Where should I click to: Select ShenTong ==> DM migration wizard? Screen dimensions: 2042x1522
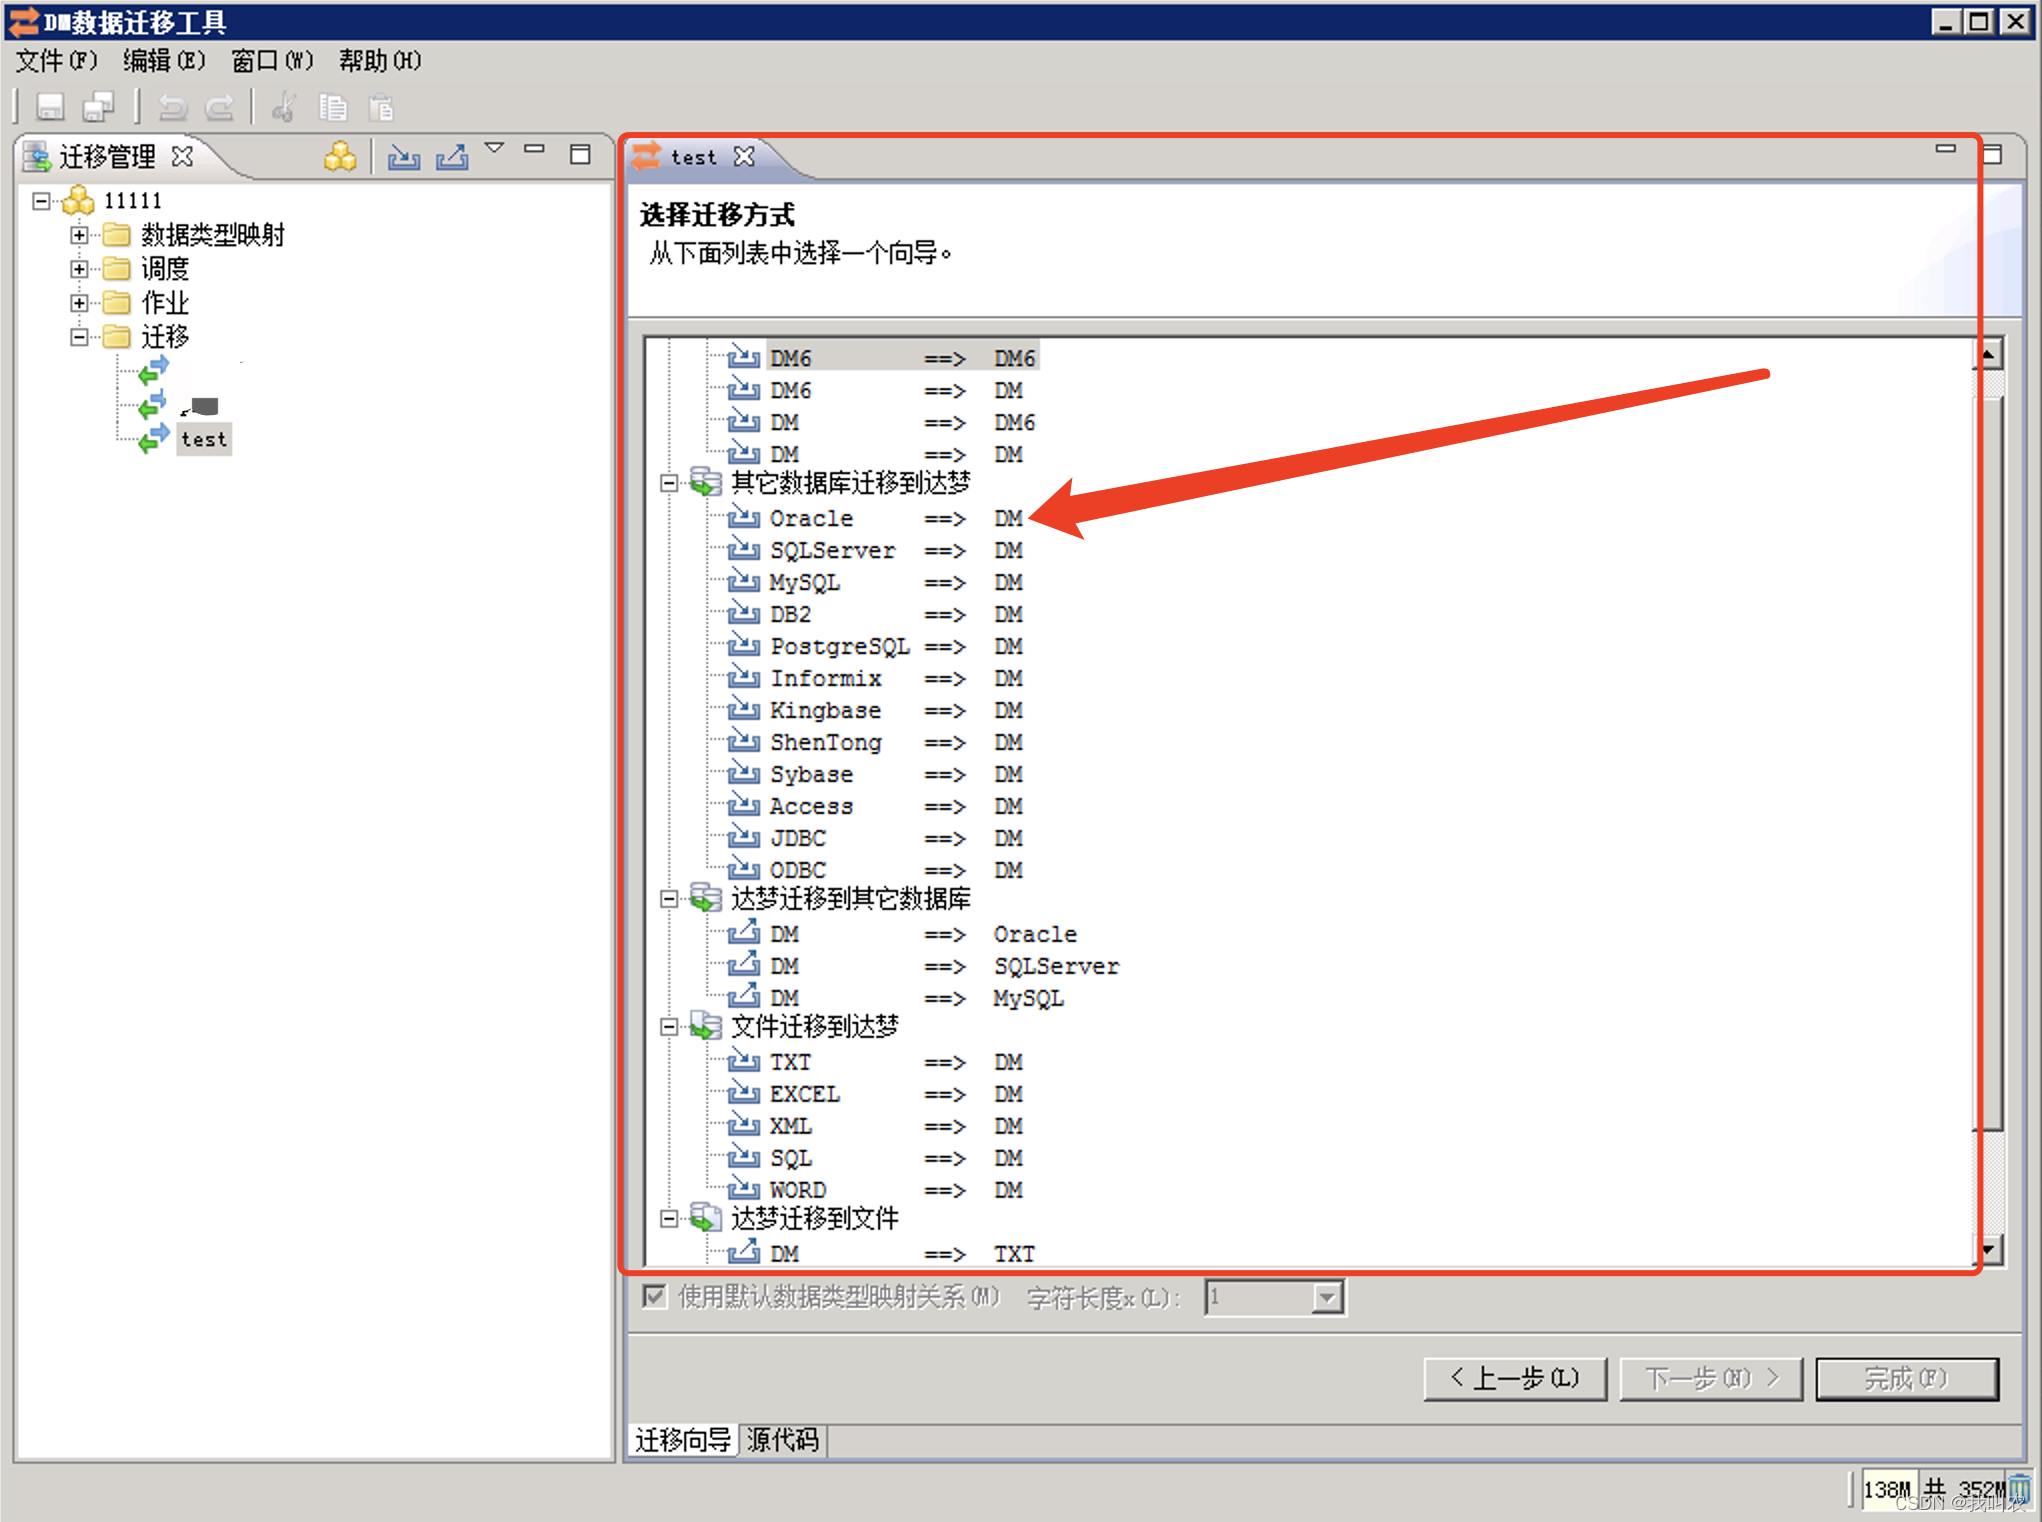875,743
